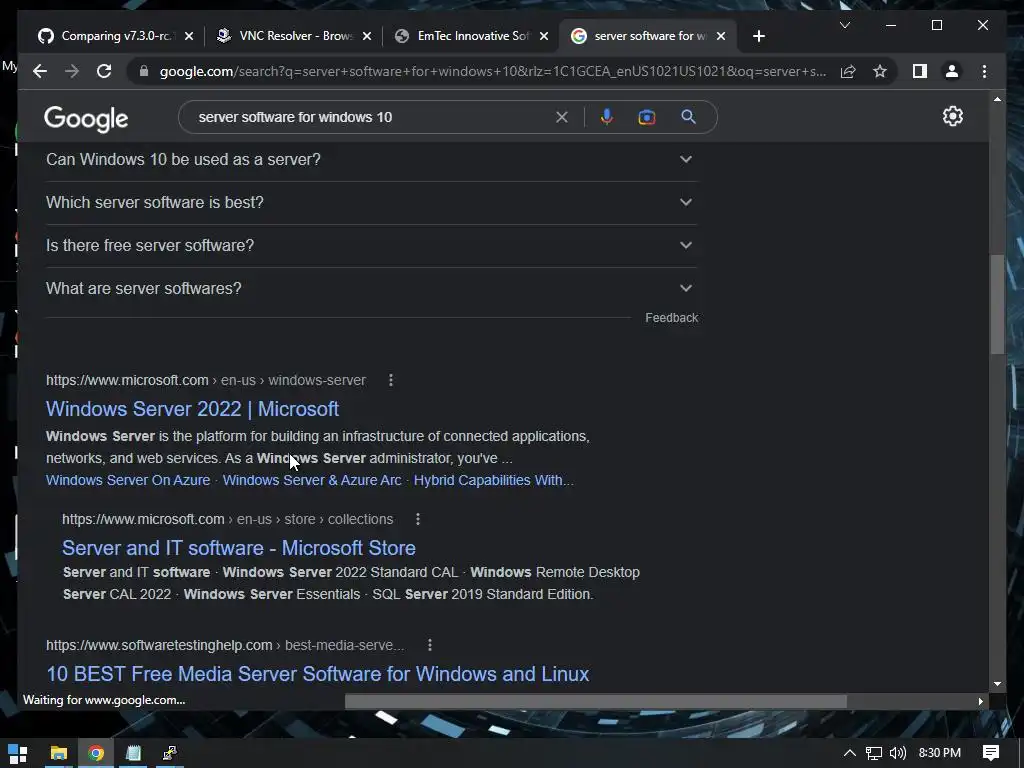Expand 'What are server softwares?'
Screen dimensions: 1024x768
[x=371, y=289]
